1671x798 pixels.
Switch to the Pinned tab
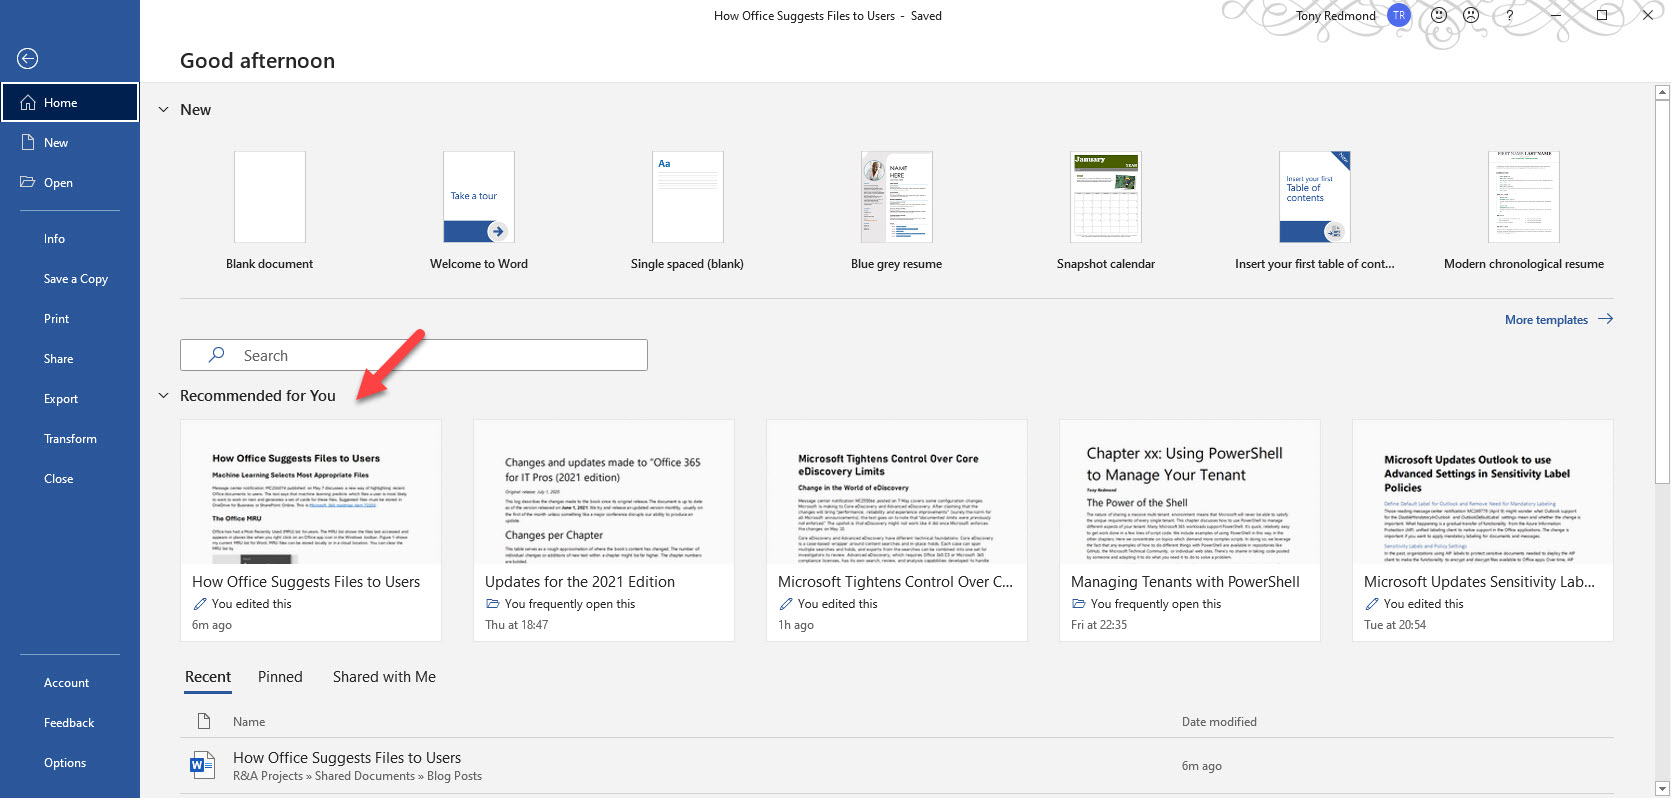(280, 677)
